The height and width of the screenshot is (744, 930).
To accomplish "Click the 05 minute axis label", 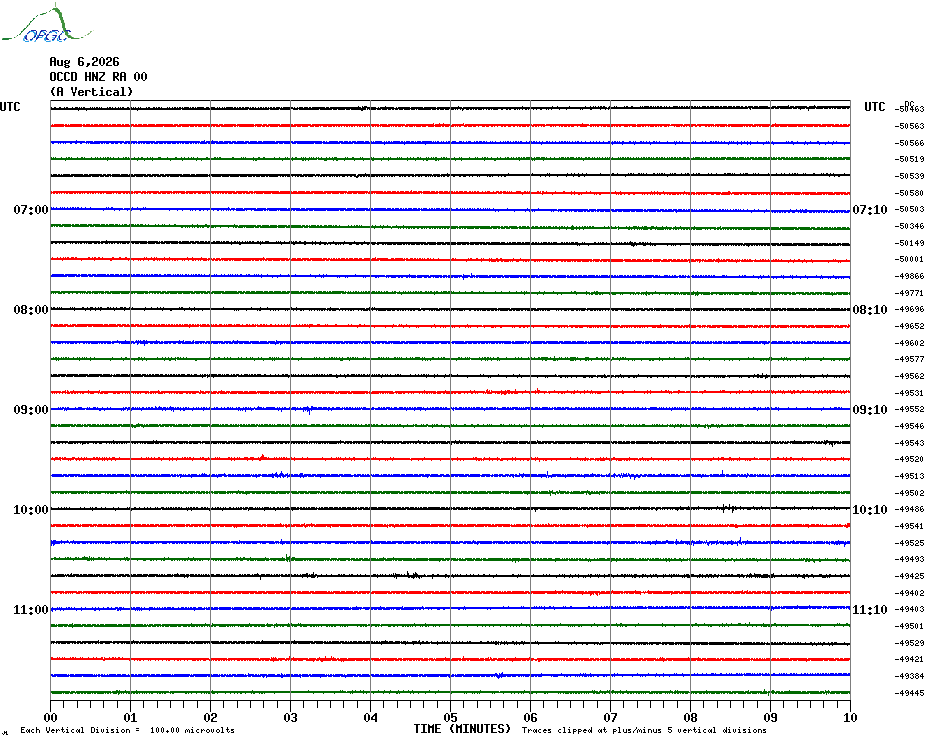I will 451,717.
